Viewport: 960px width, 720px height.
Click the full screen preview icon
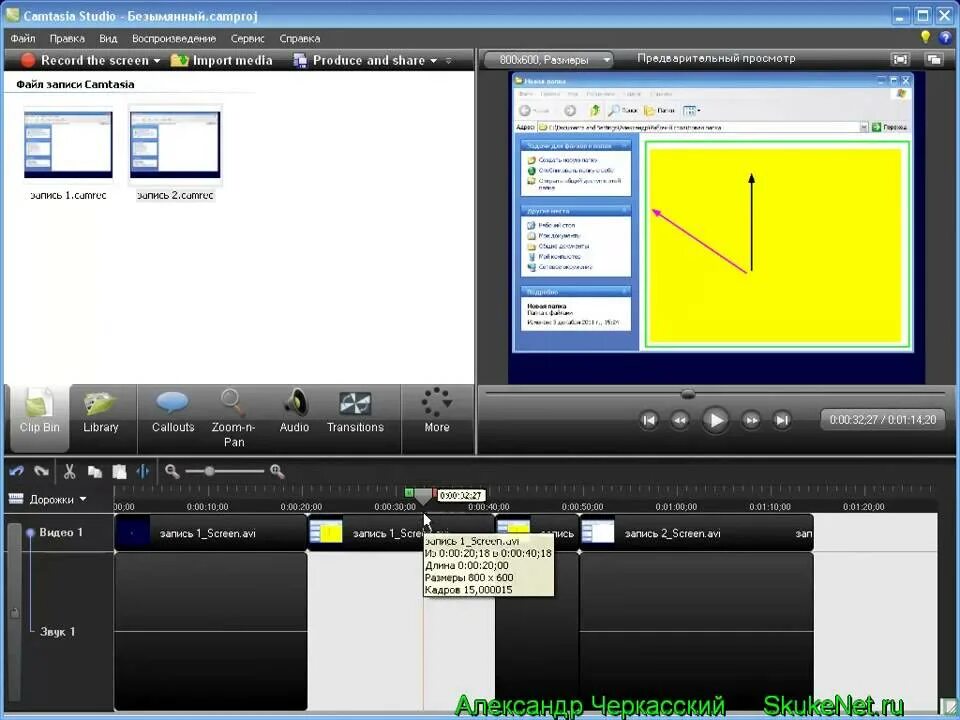(900, 59)
